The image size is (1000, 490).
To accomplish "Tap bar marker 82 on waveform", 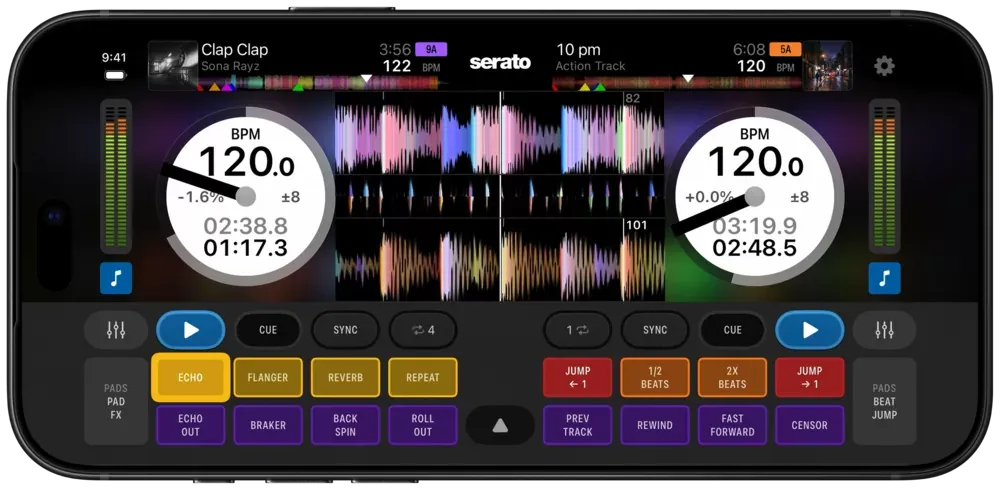I will tap(632, 98).
